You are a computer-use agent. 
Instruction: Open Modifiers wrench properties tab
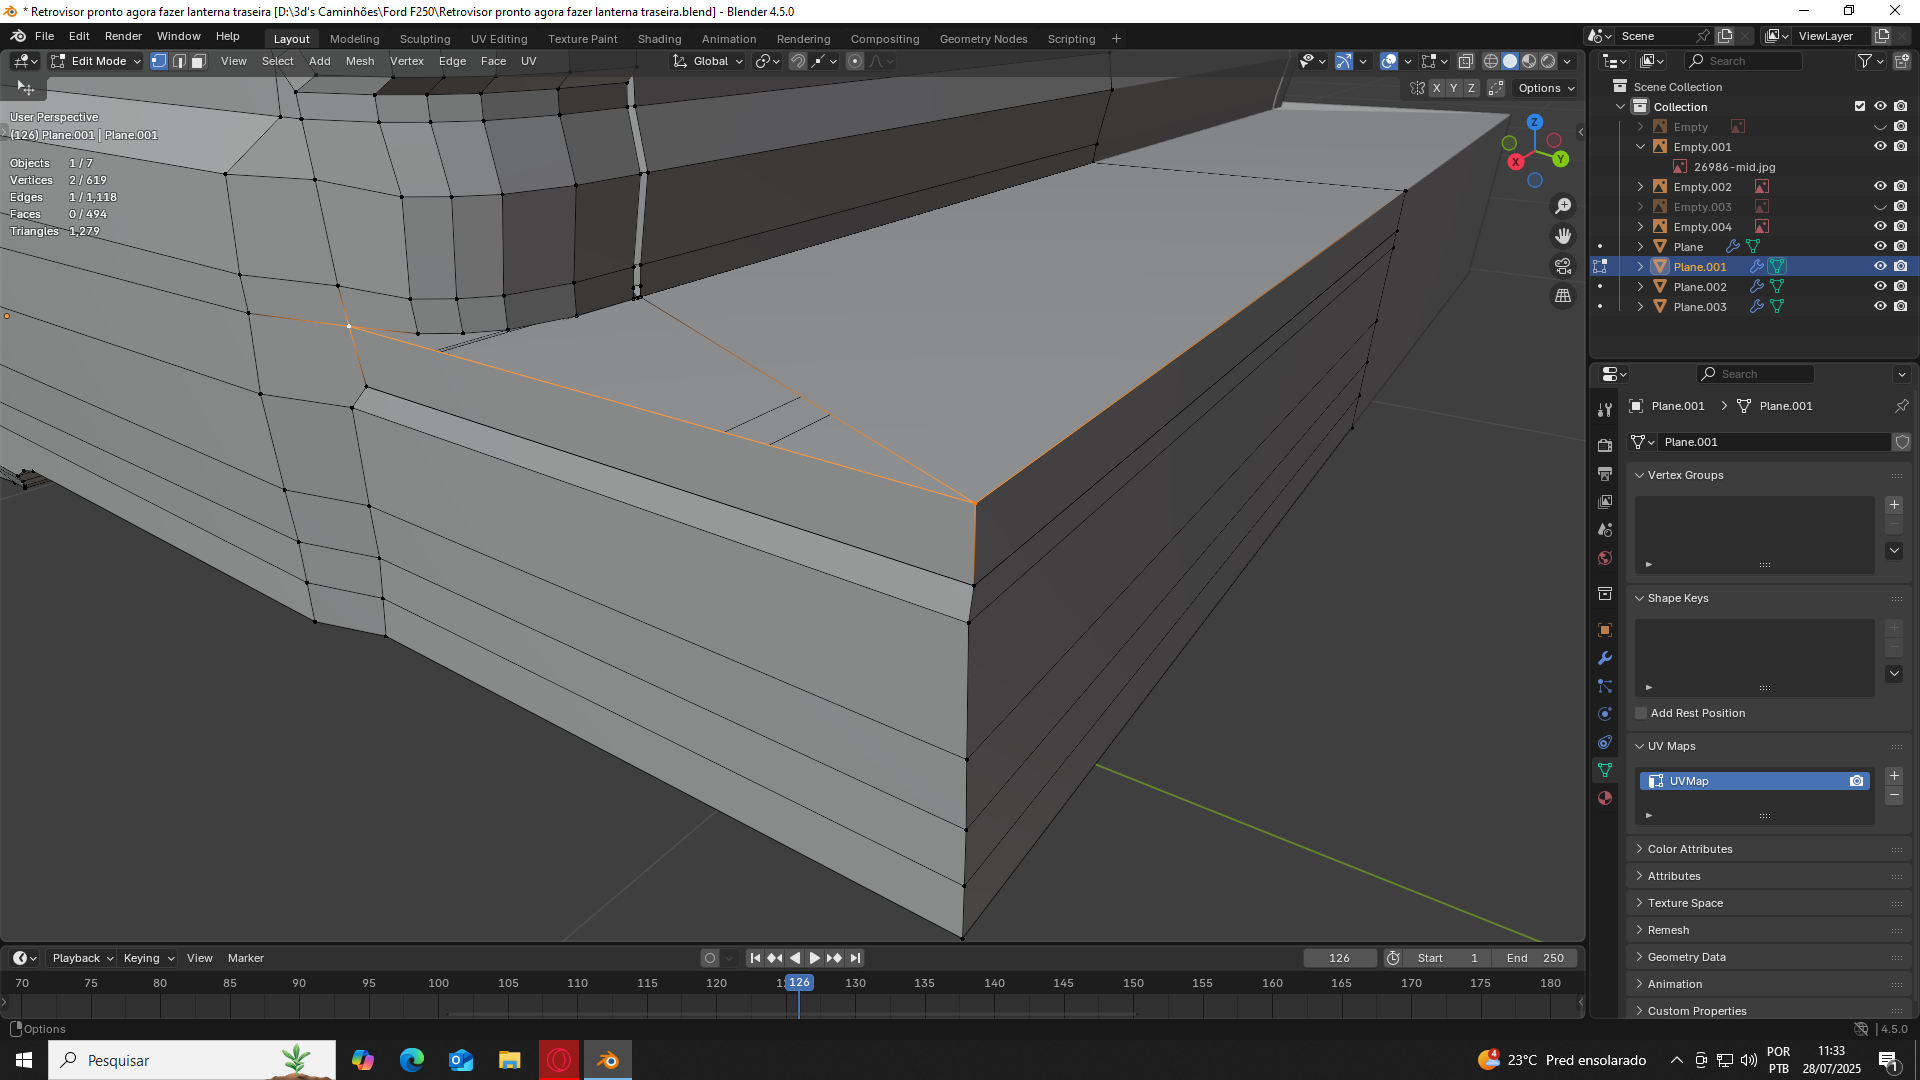pos(1605,658)
